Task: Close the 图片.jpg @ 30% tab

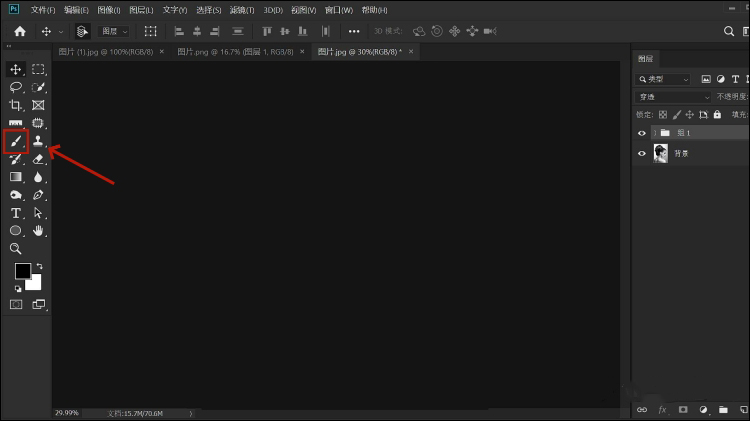Action: tap(411, 52)
